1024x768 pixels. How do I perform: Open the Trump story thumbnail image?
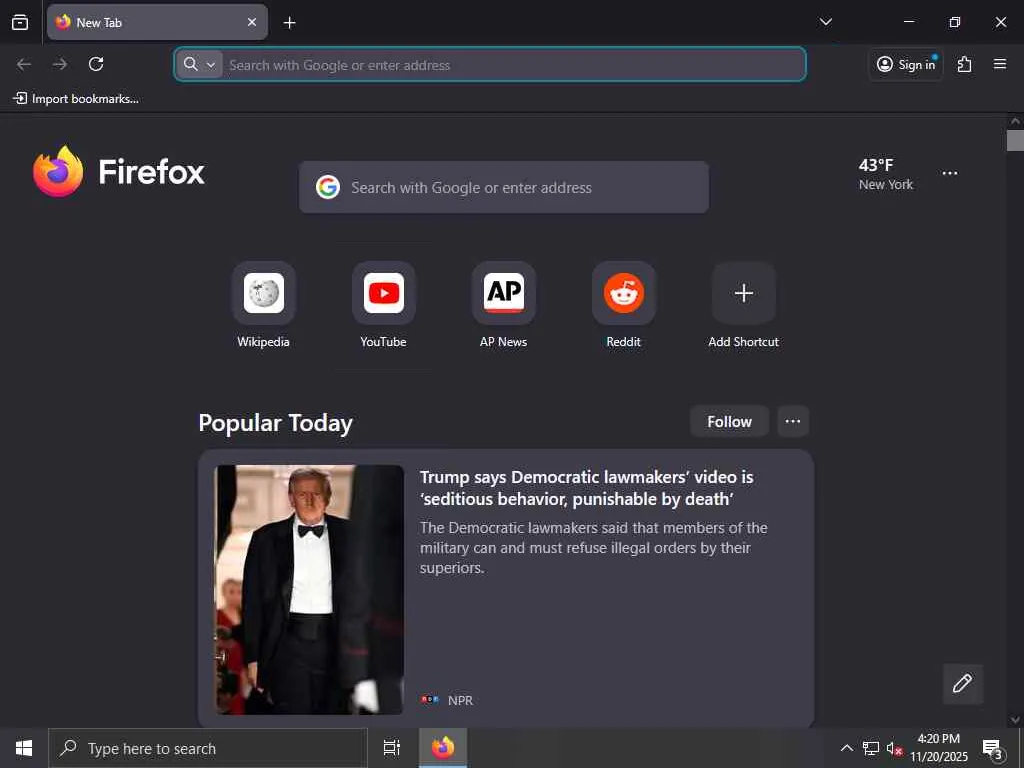click(x=309, y=590)
